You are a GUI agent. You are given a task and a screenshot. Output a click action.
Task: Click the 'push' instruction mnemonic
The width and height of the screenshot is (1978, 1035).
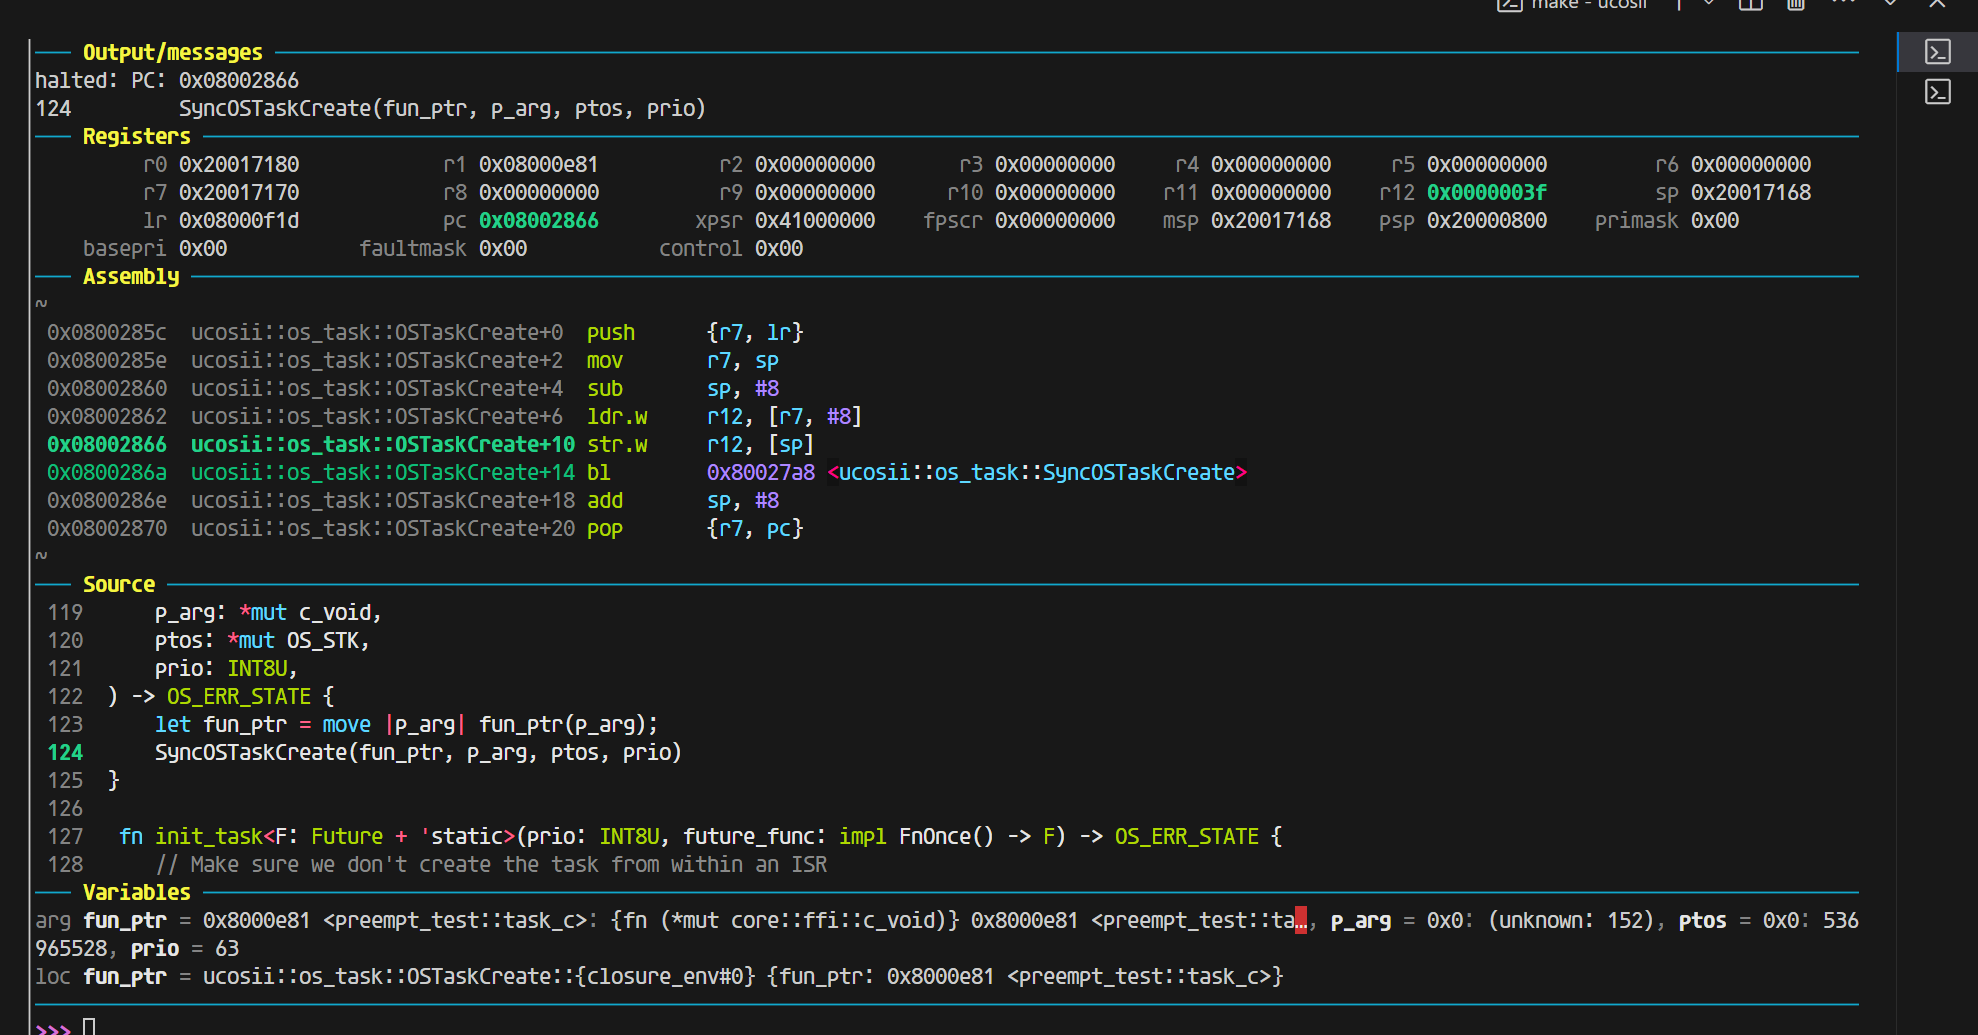(x=611, y=332)
